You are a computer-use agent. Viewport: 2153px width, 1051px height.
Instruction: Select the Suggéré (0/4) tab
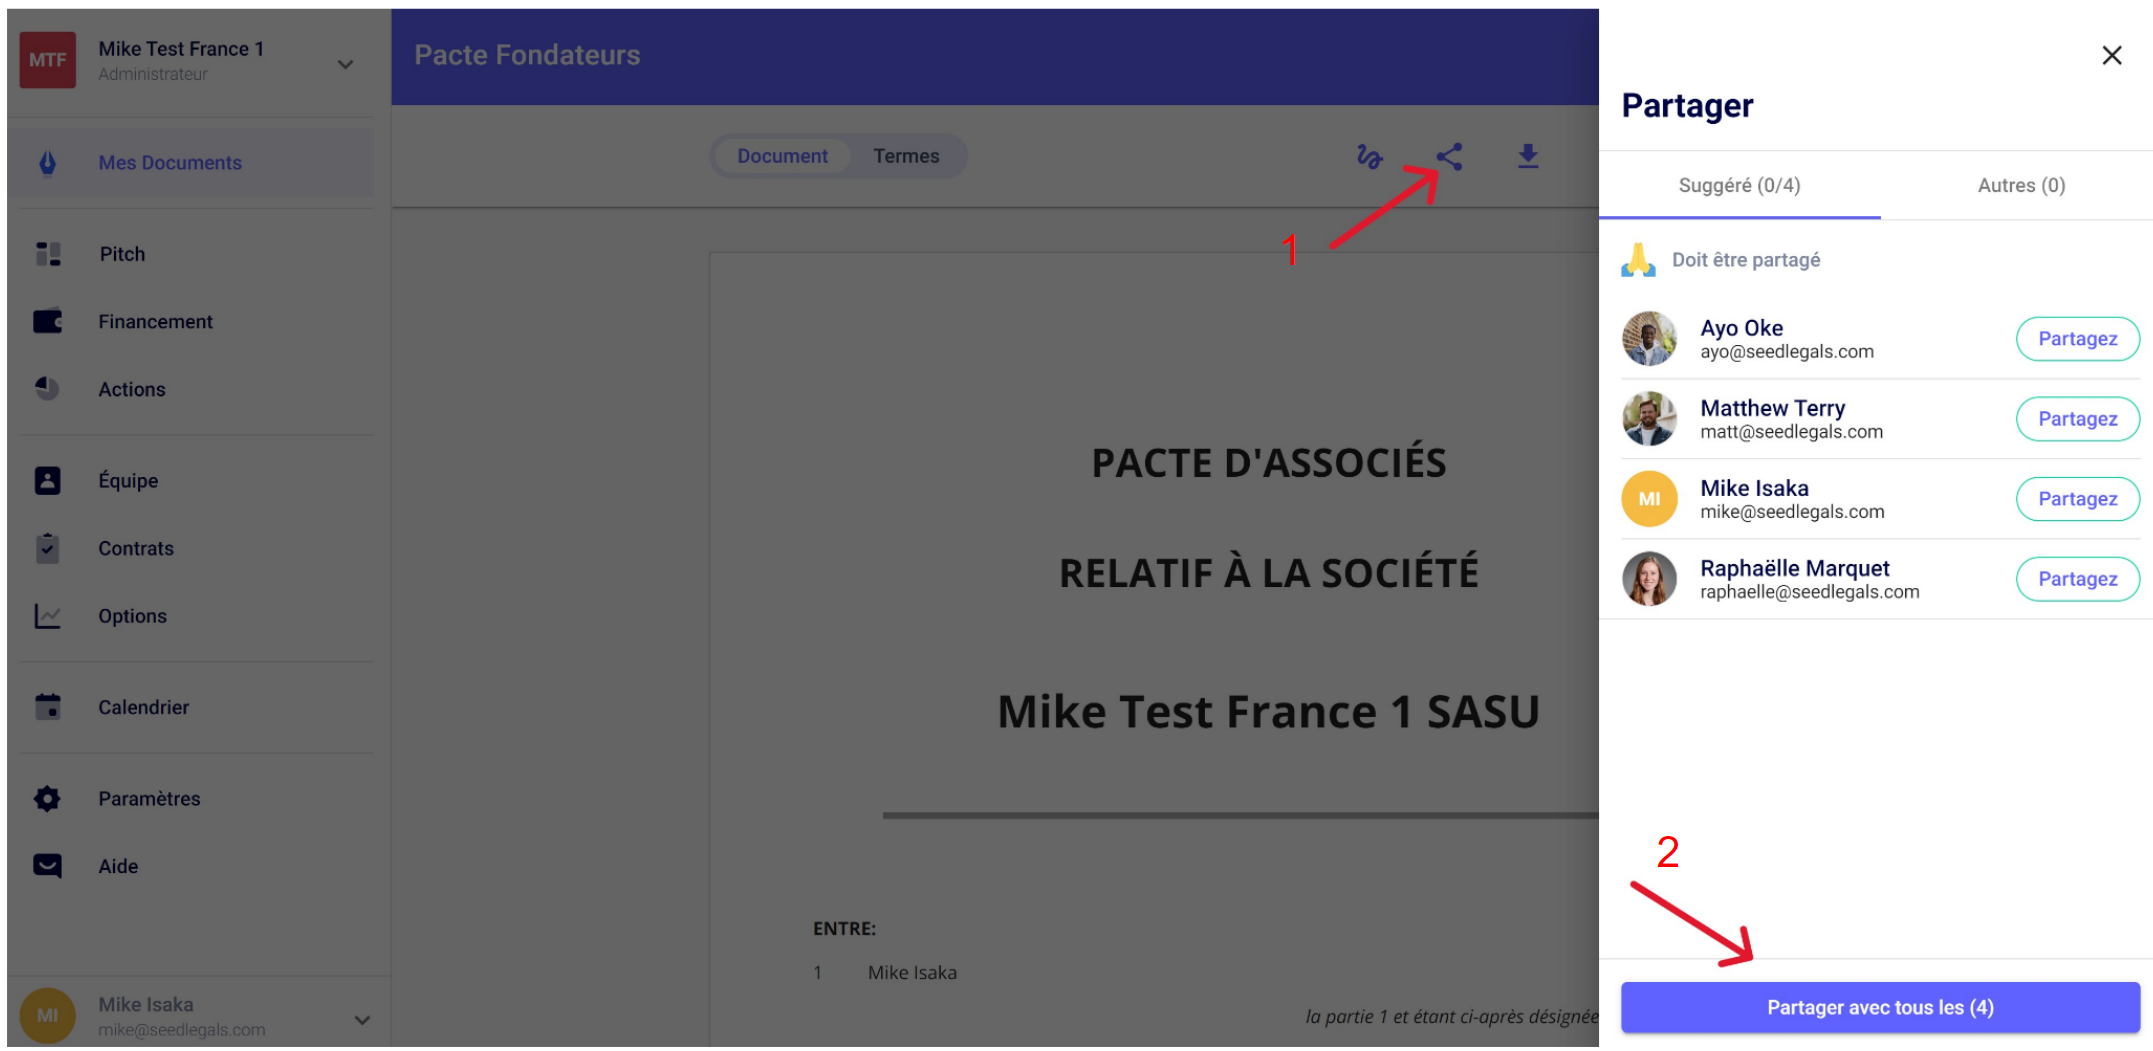[x=1739, y=186]
